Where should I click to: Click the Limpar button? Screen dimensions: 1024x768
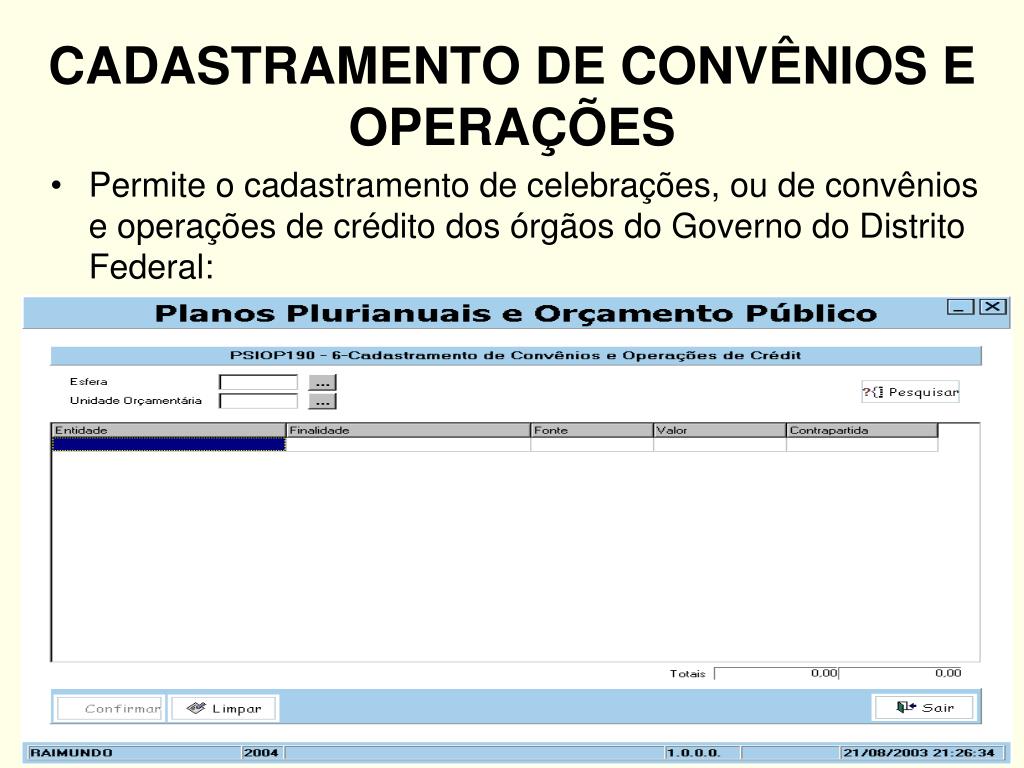pos(224,709)
